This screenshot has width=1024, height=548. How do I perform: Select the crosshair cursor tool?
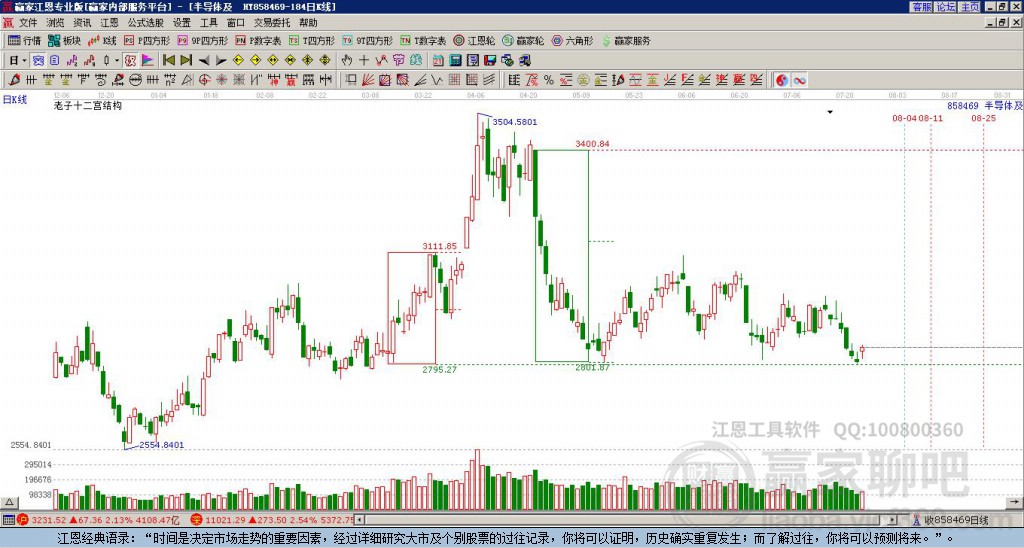[364, 60]
